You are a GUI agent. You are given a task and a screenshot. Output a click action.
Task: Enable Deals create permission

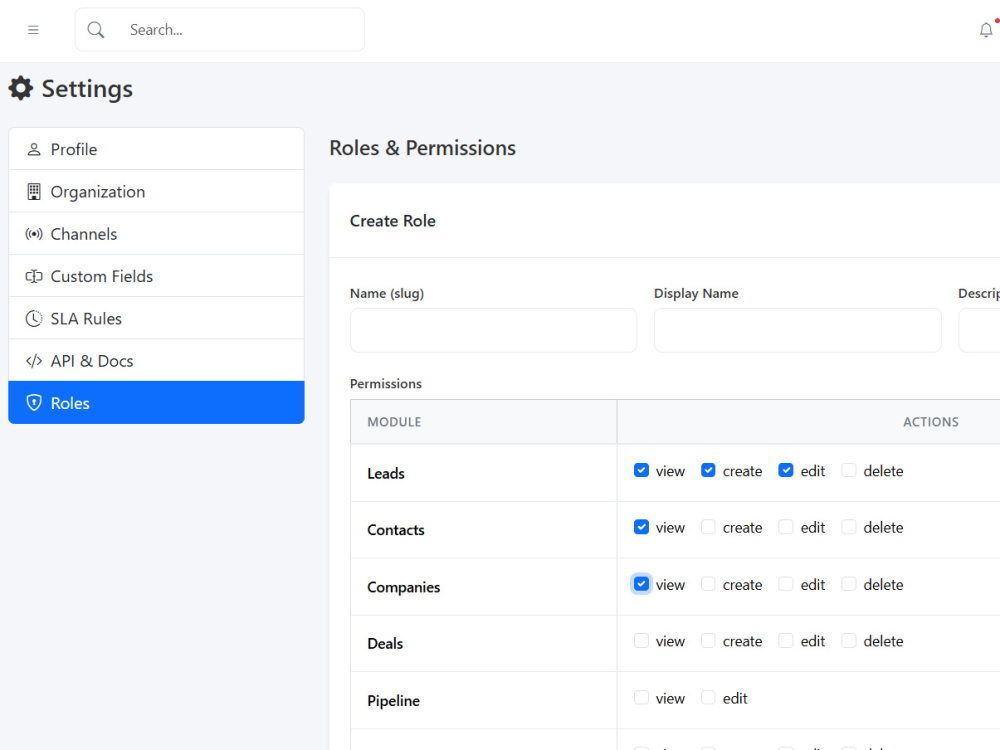[708, 640]
